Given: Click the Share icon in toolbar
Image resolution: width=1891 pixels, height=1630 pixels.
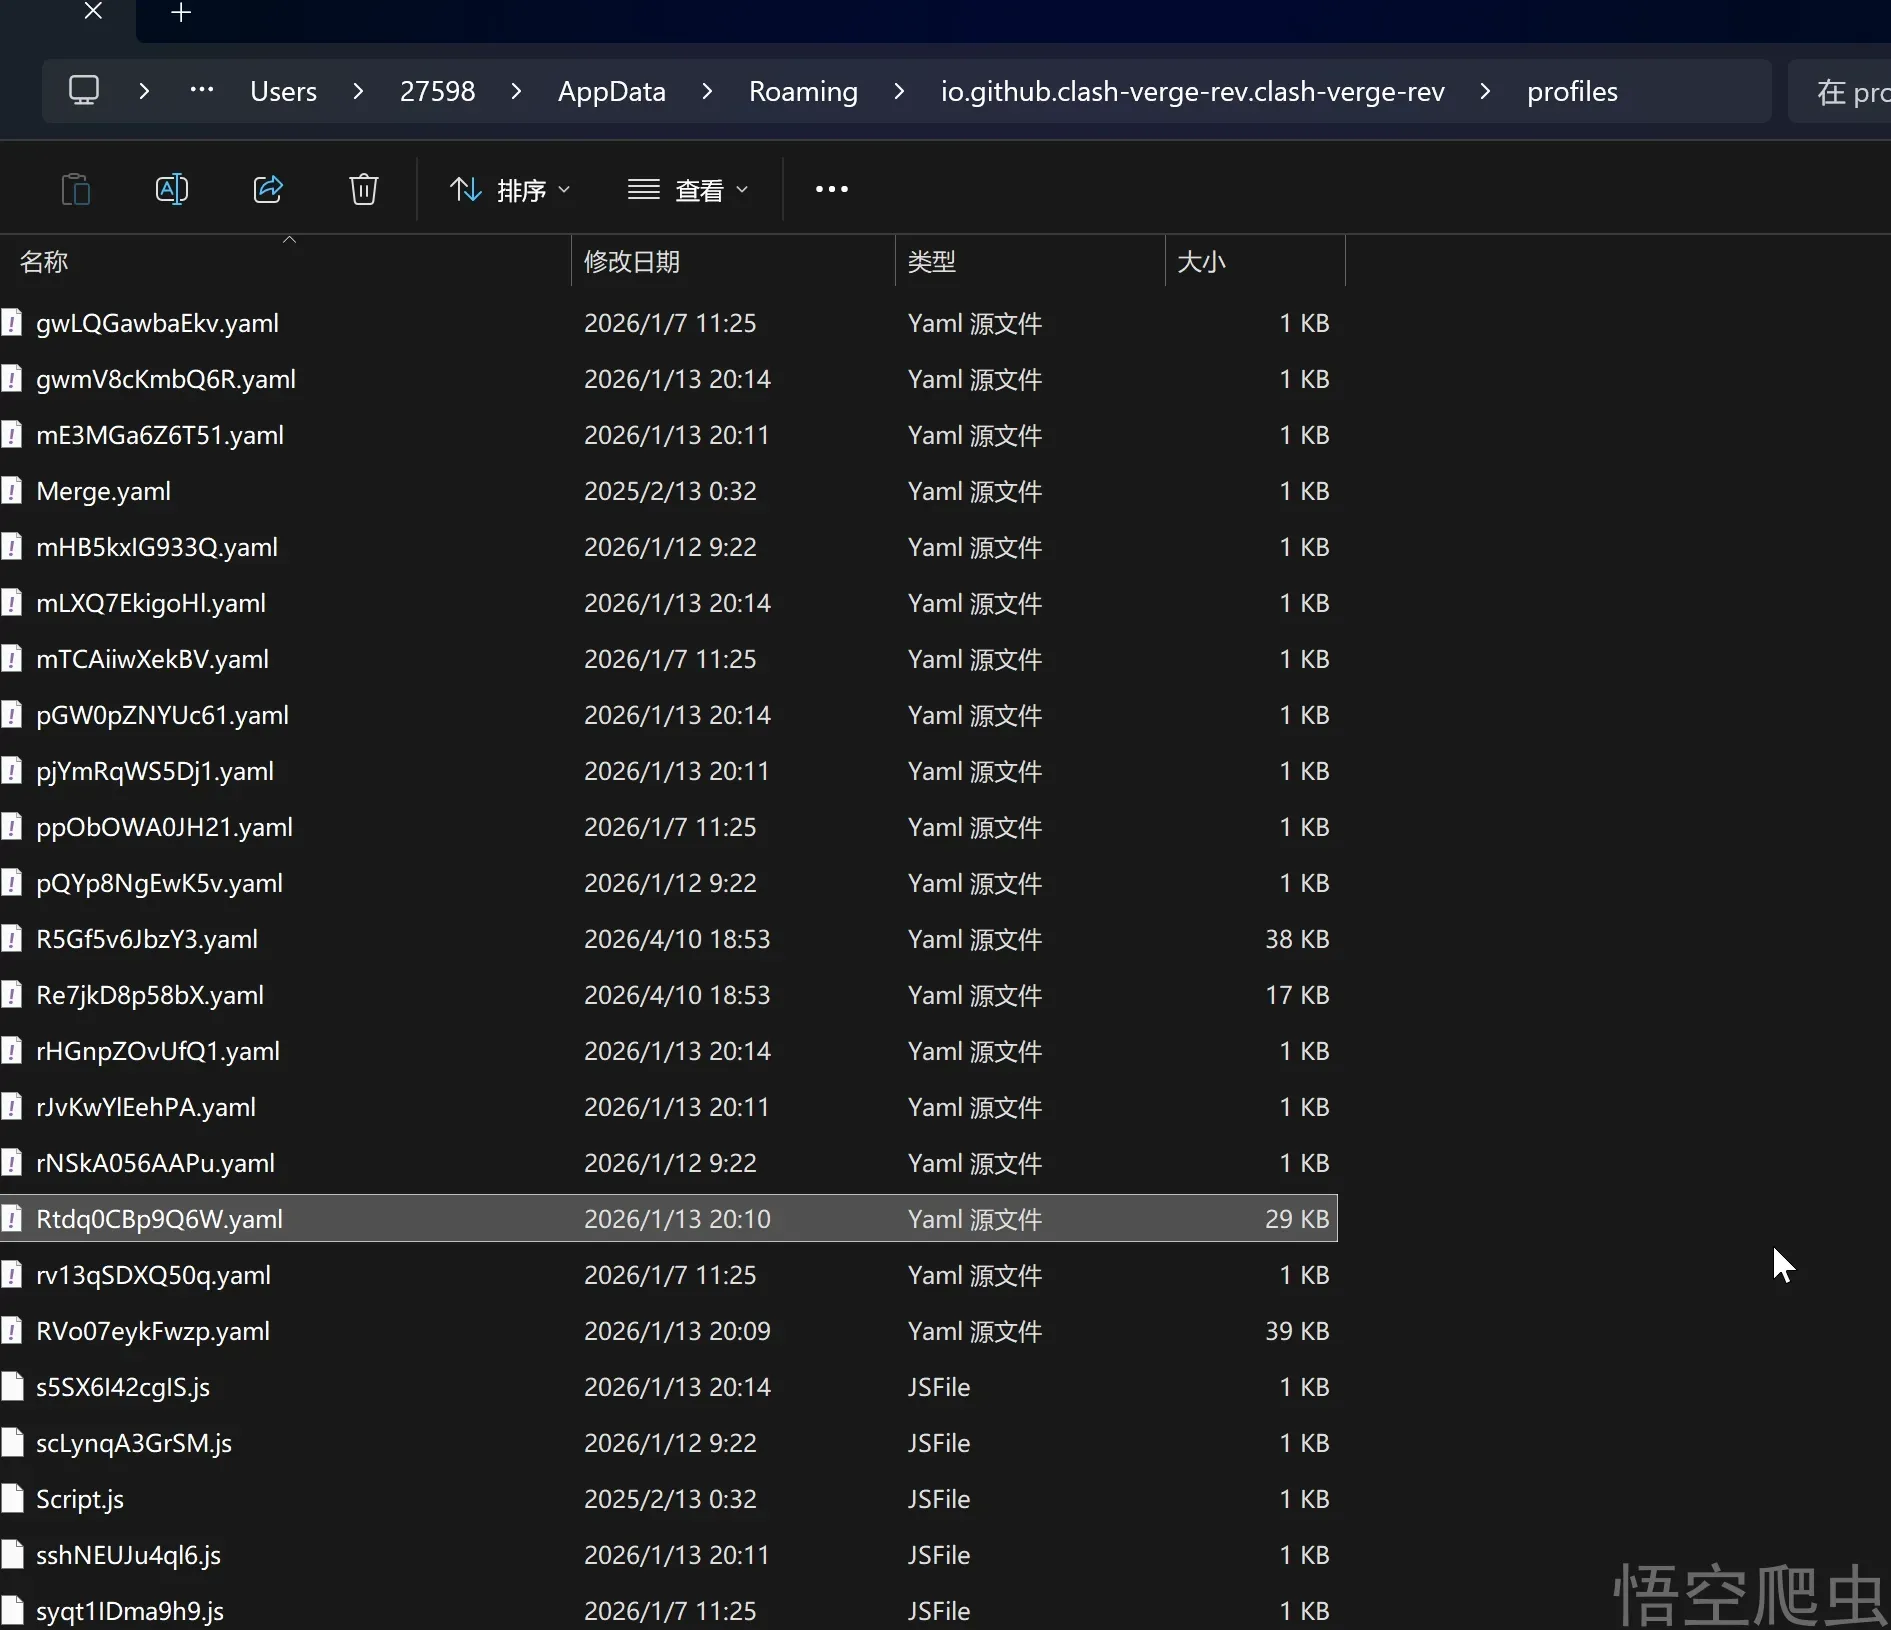Looking at the screenshot, I should [268, 189].
